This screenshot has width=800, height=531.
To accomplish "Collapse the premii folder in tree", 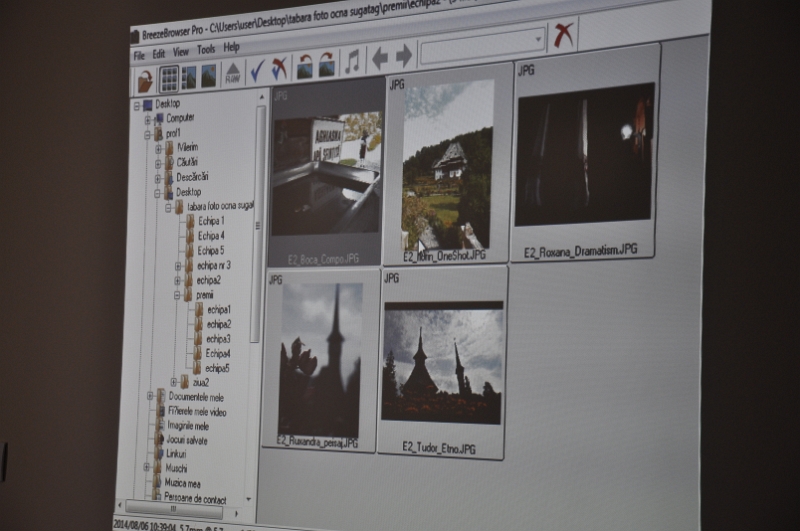I will click(x=177, y=295).
